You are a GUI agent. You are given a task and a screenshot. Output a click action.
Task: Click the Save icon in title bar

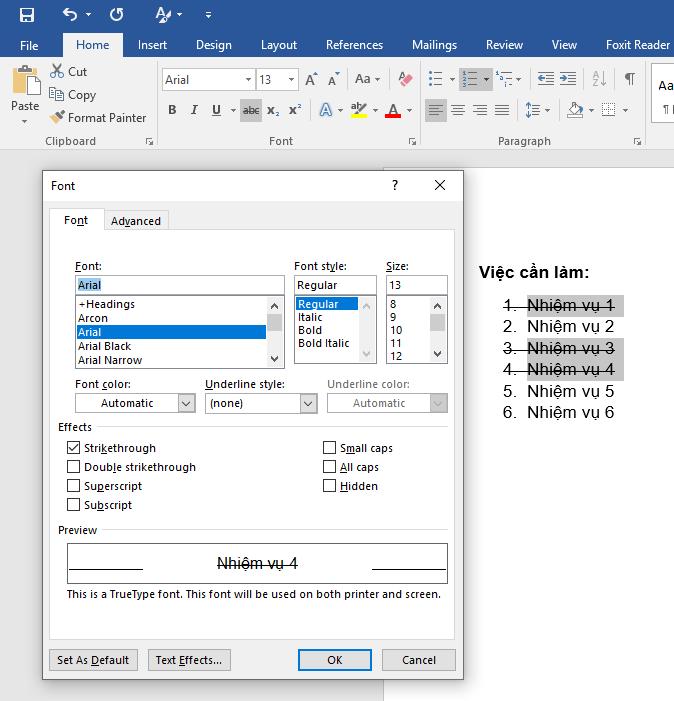(26, 15)
